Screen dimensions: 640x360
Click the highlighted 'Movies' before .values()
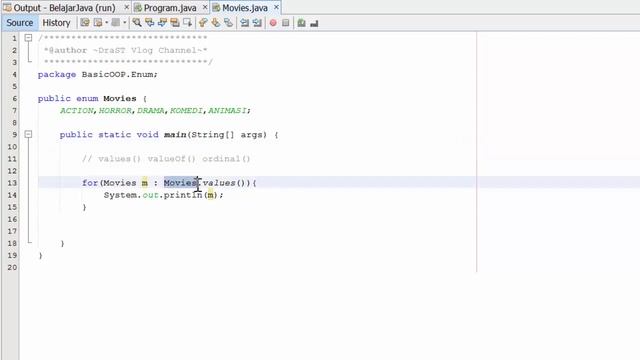point(180,183)
